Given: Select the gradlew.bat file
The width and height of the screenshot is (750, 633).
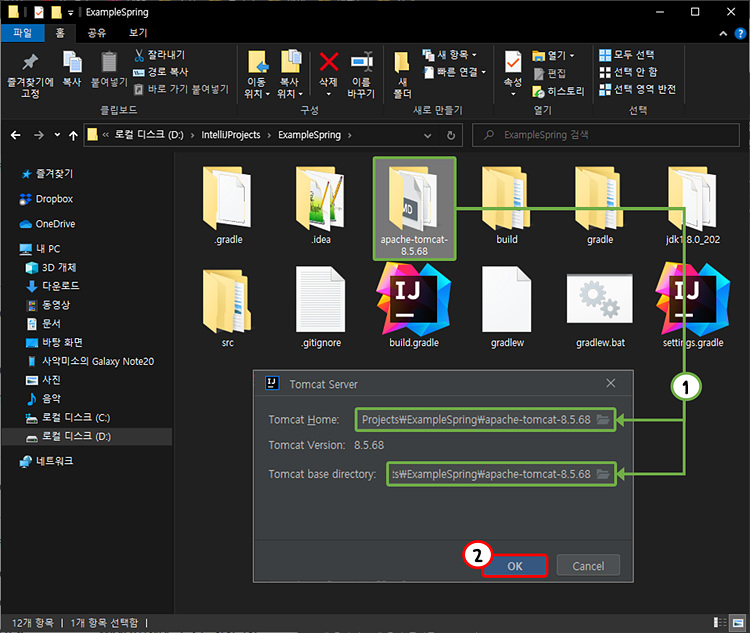Looking at the screenshot, I should tap(600, 309).
